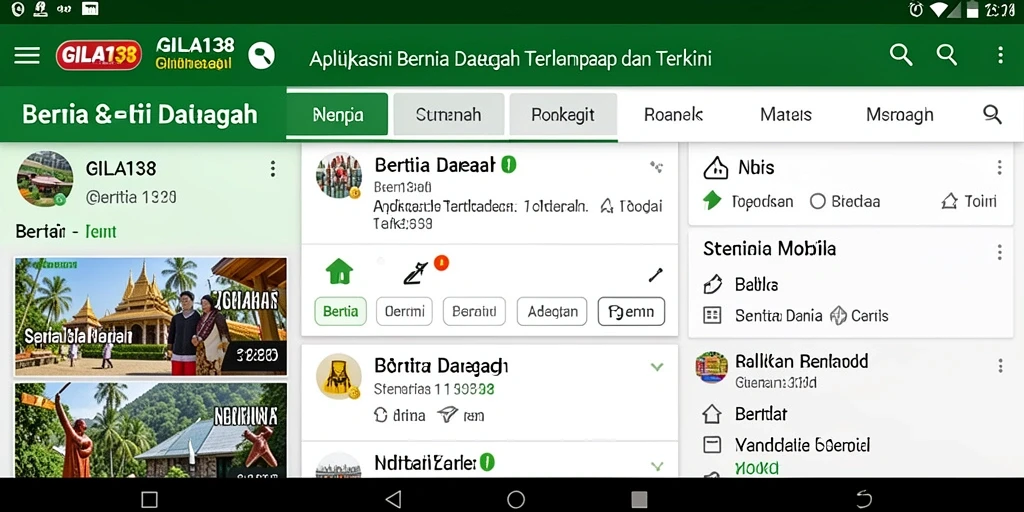Viewport: 1024px width, 512px height.
Task: Tap share icon on Bertia Daeaat card
Action: point(656,167)
